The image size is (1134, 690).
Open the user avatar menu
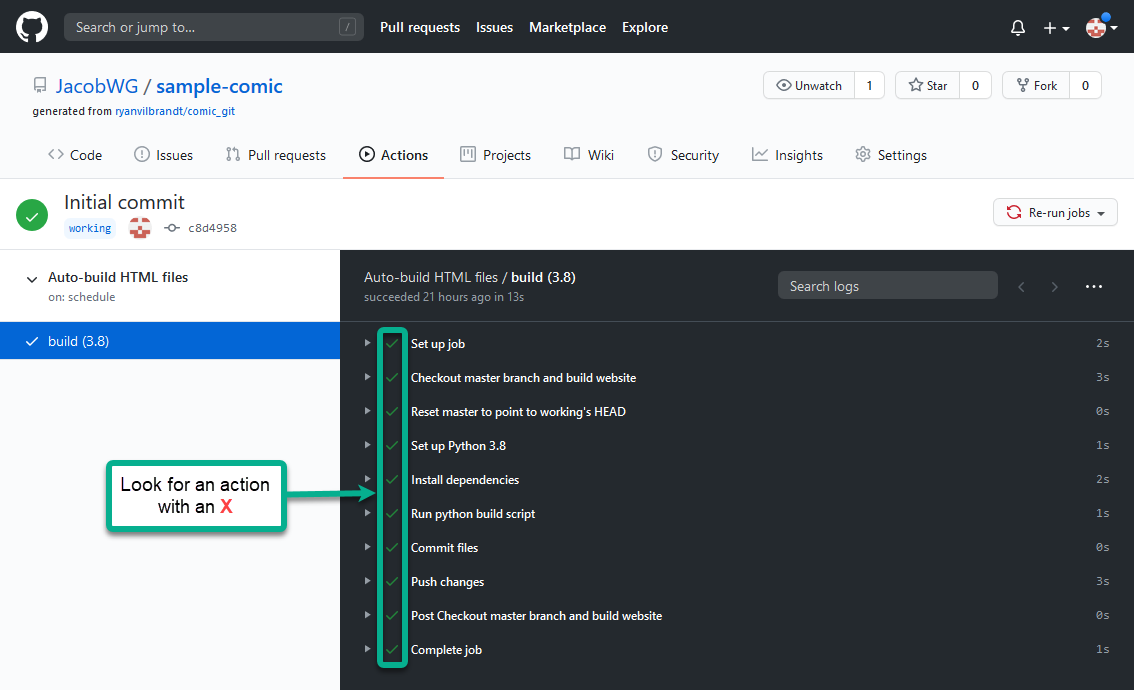click(x=1101, y=27)
